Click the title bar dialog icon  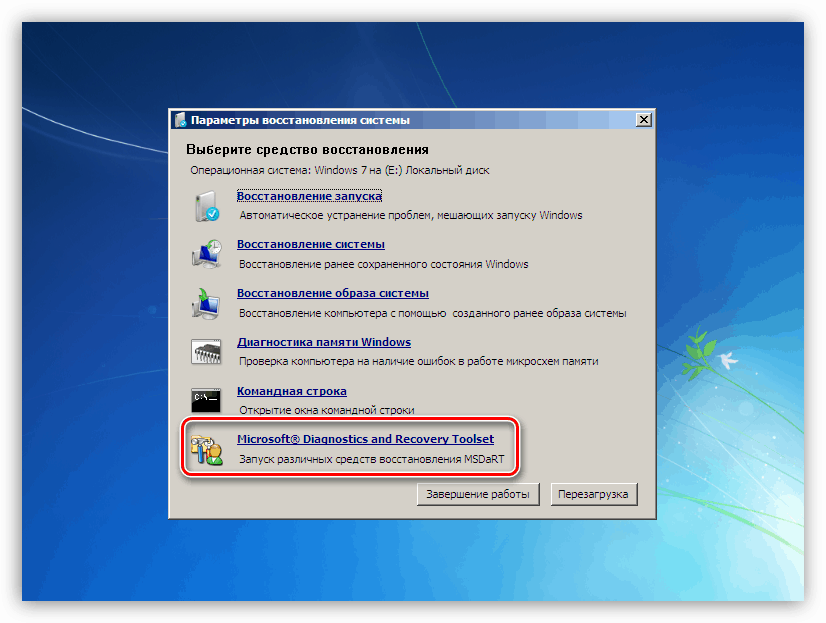click(181, 120)
